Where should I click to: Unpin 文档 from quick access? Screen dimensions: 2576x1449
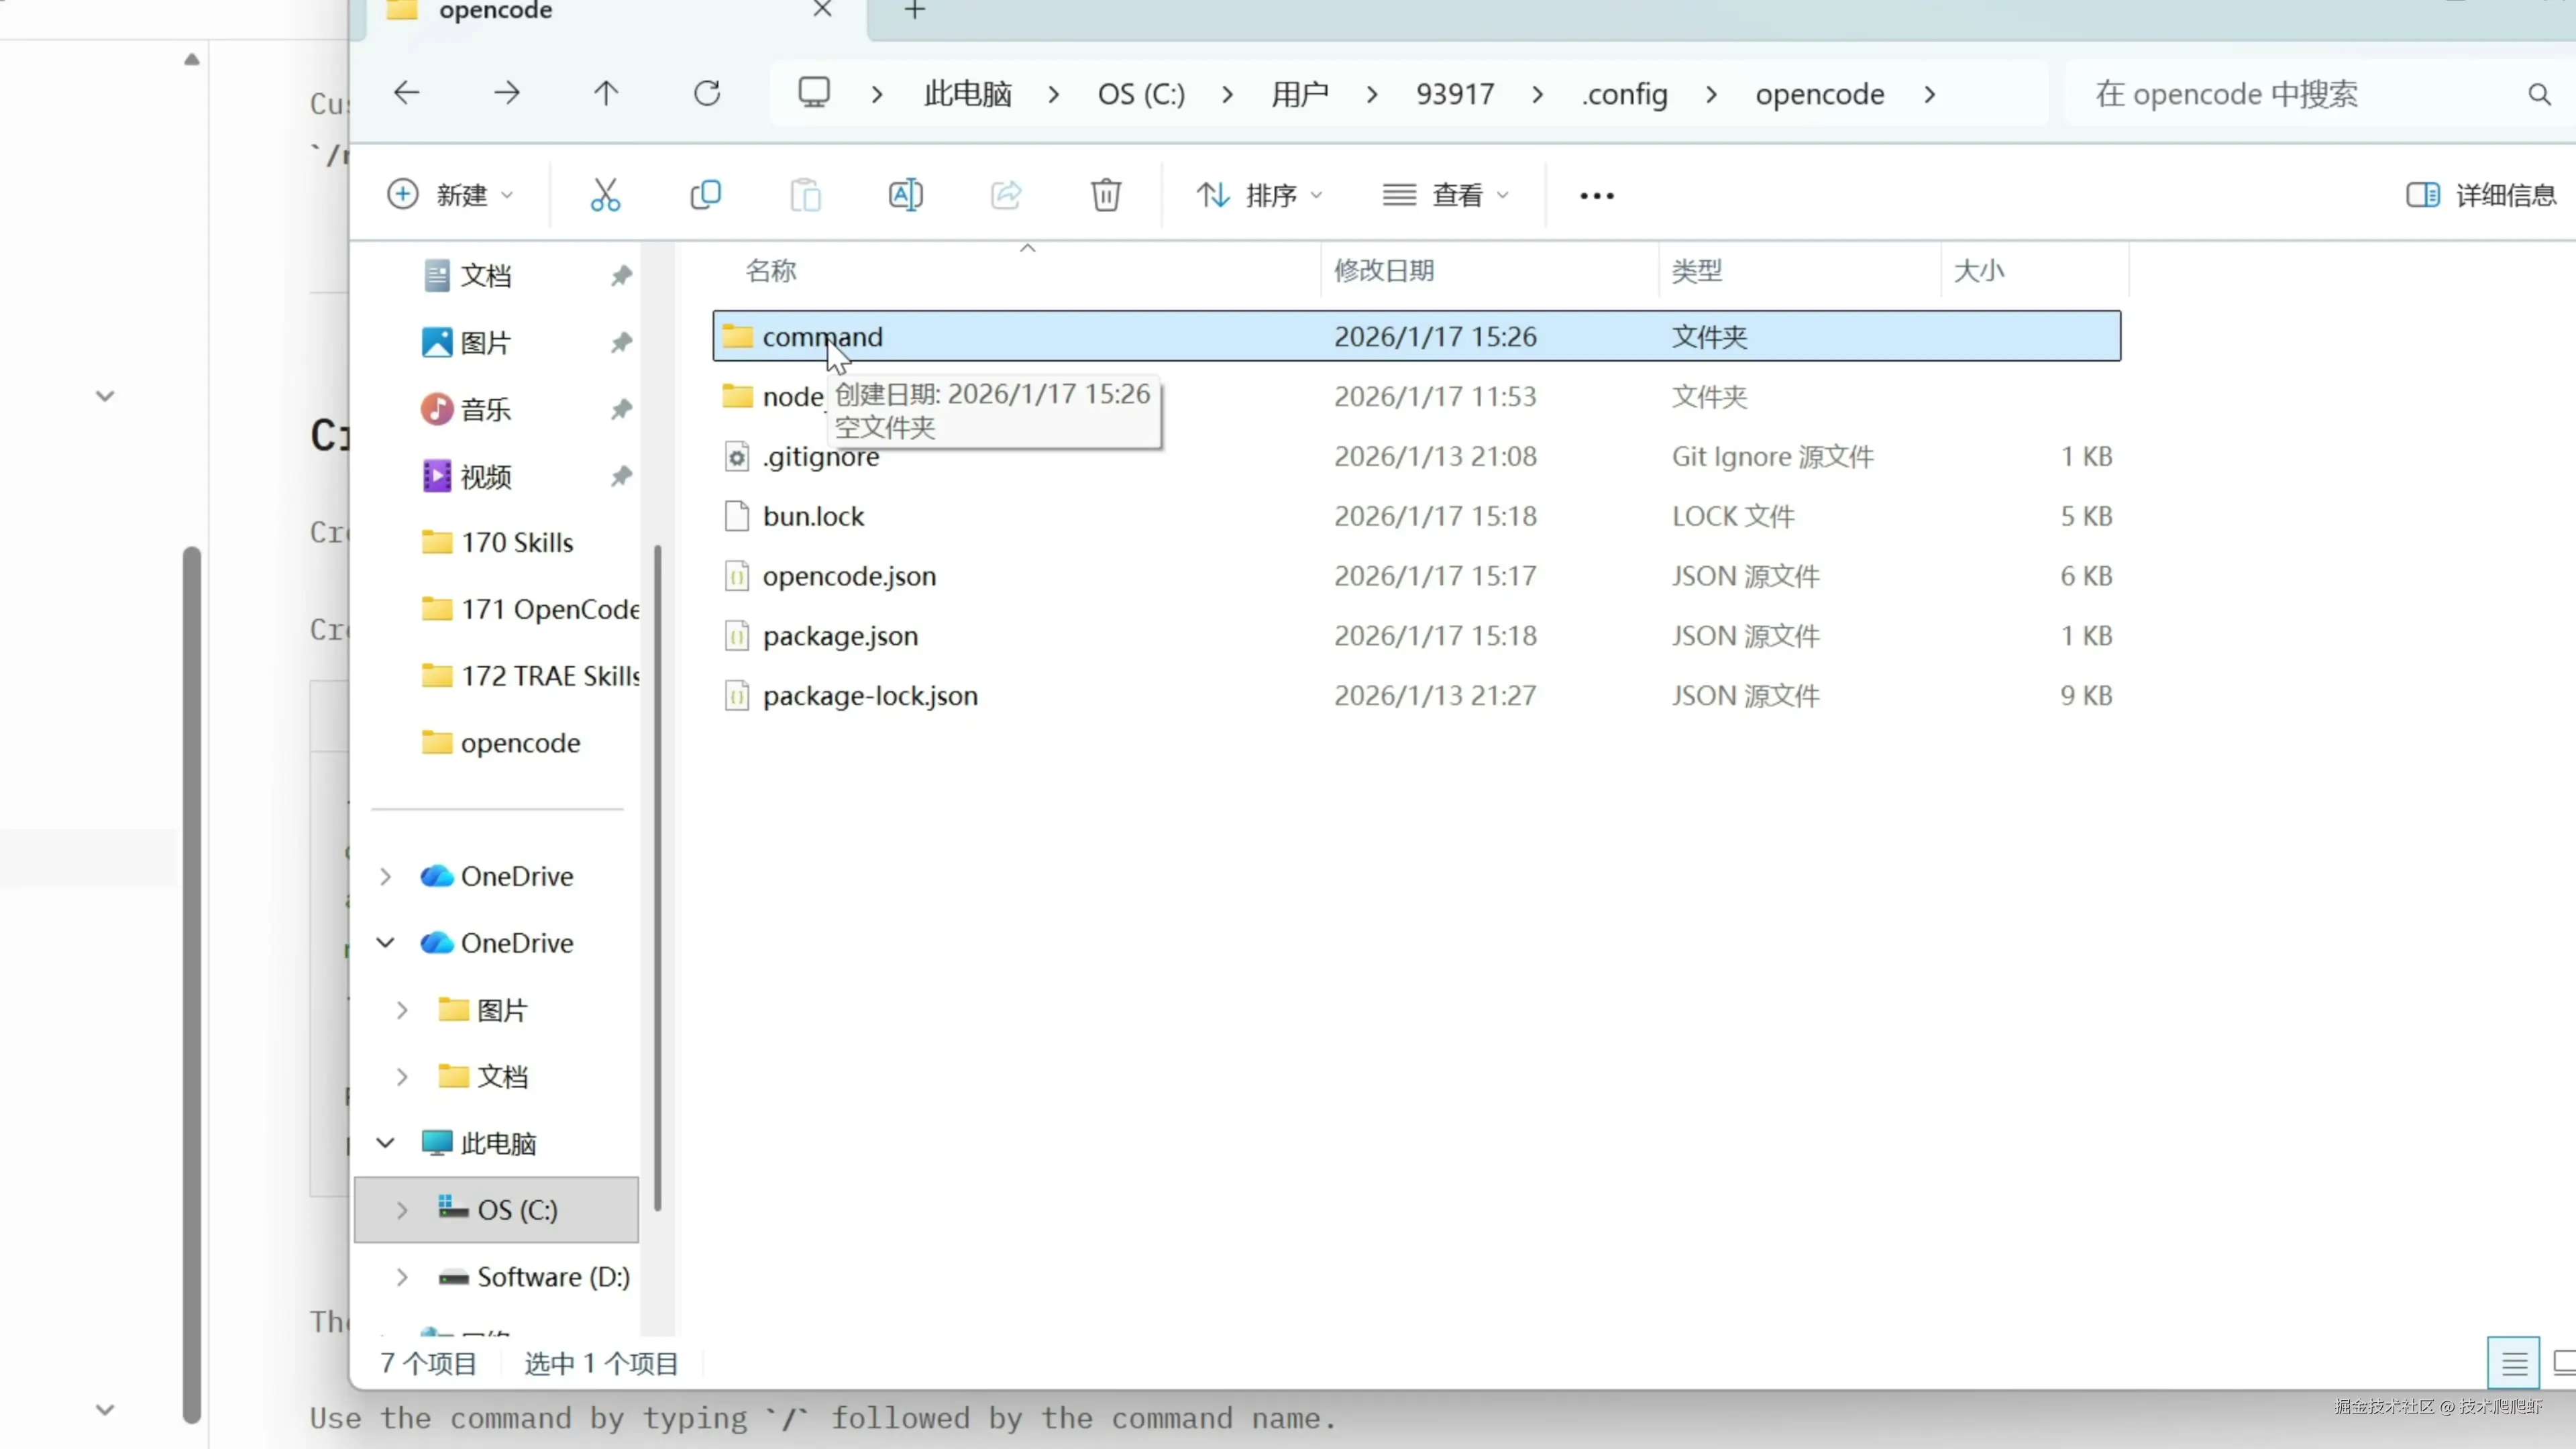coord(621,275)
